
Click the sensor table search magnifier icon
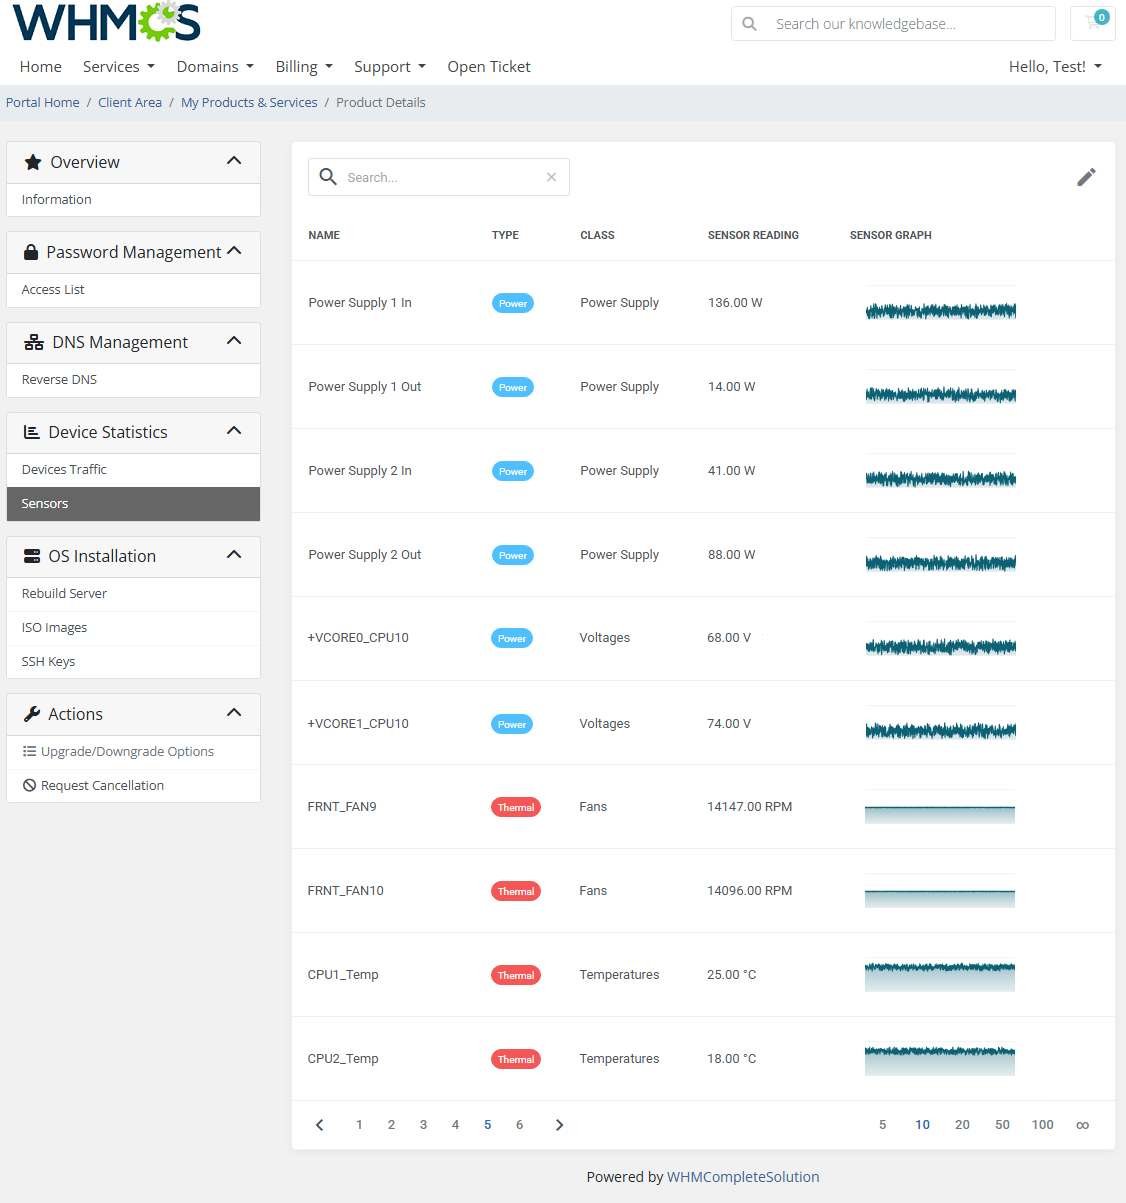328,177
